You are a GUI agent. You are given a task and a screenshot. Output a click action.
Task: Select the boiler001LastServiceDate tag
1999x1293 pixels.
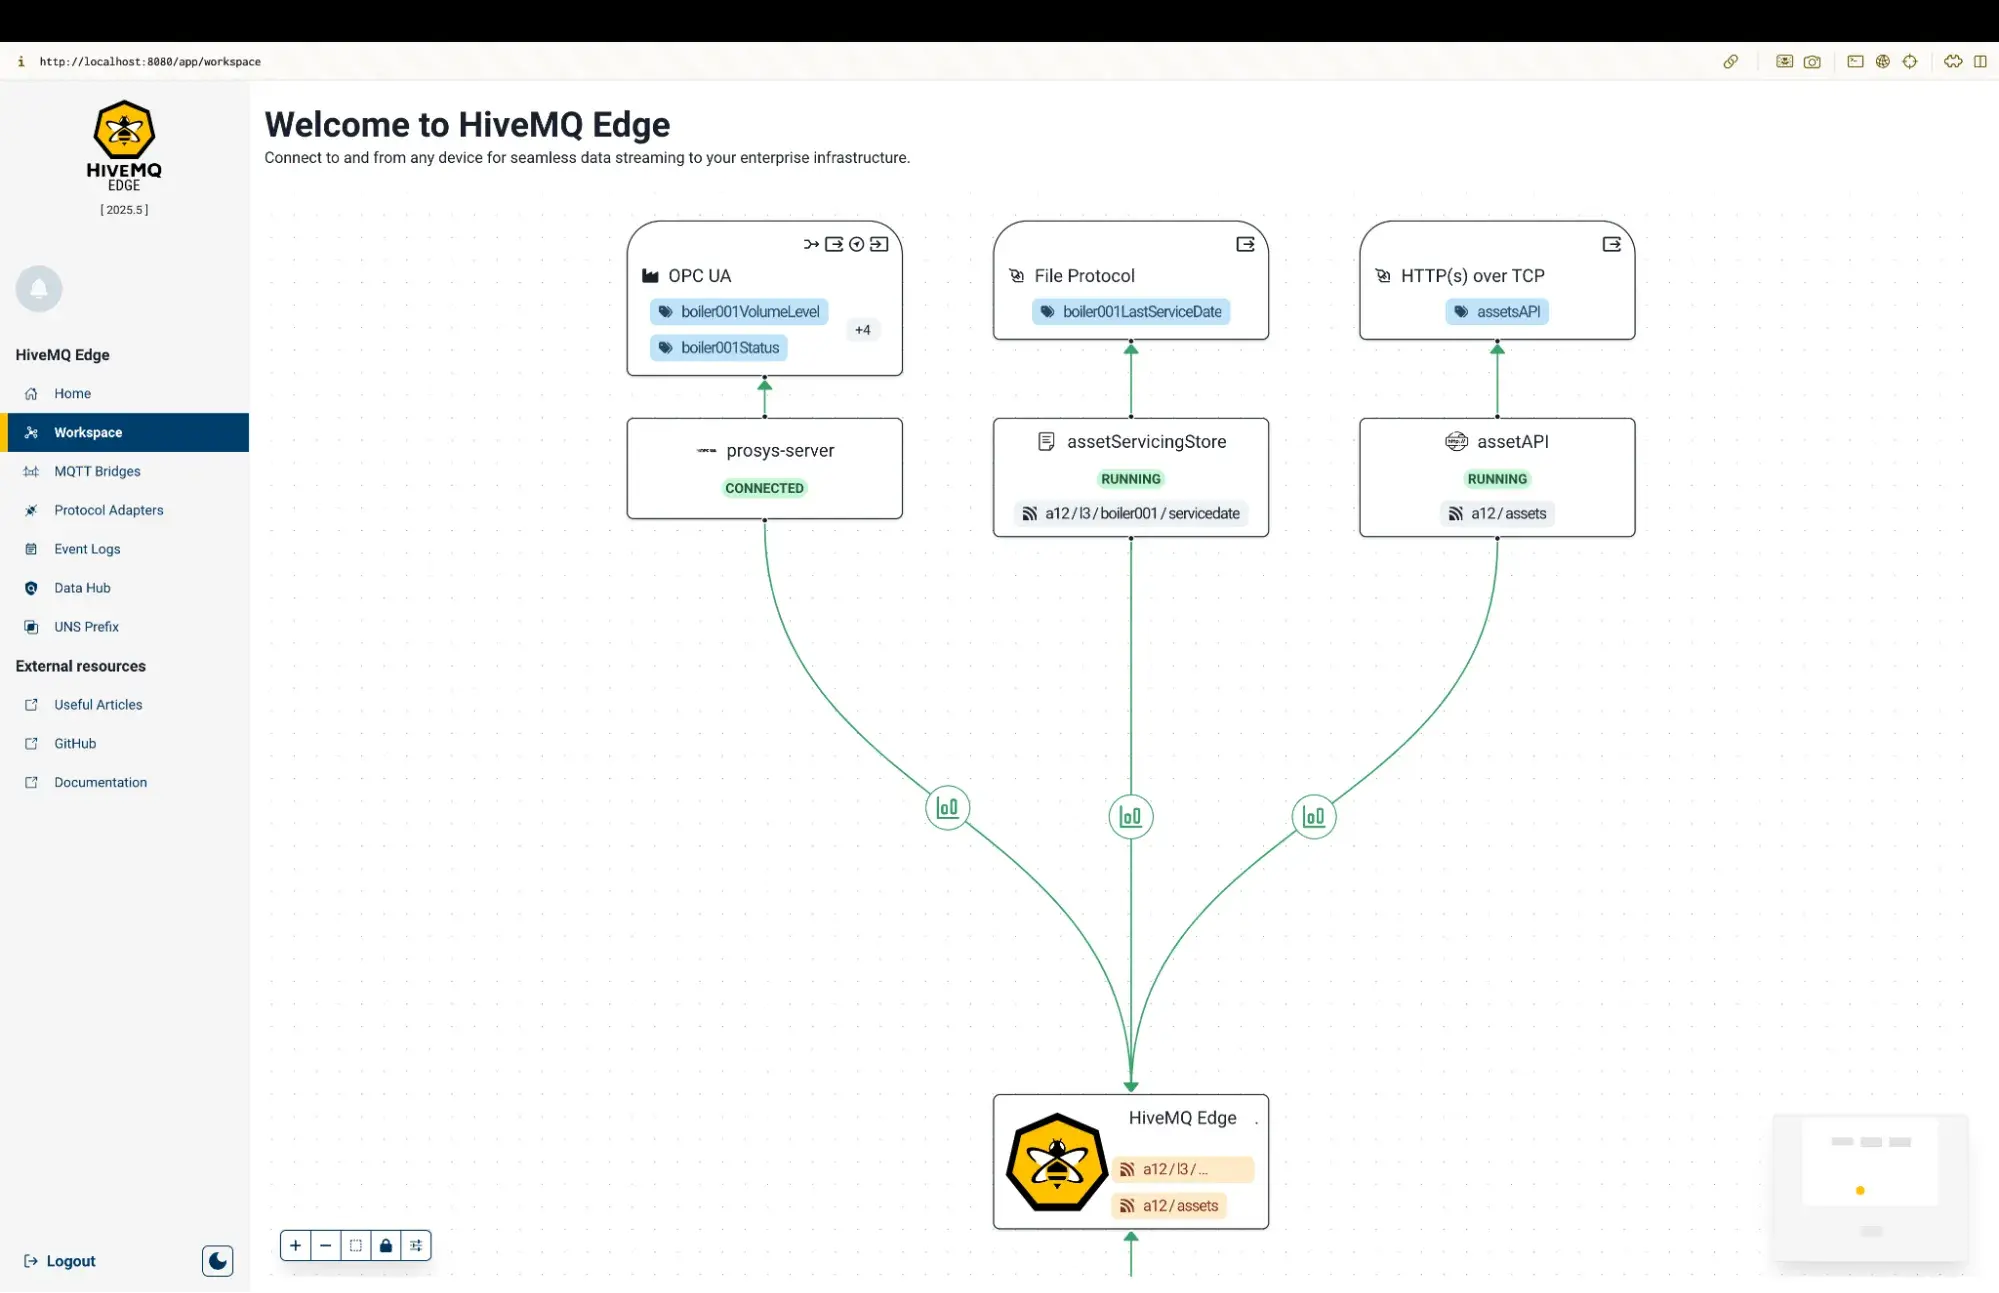1131,312
